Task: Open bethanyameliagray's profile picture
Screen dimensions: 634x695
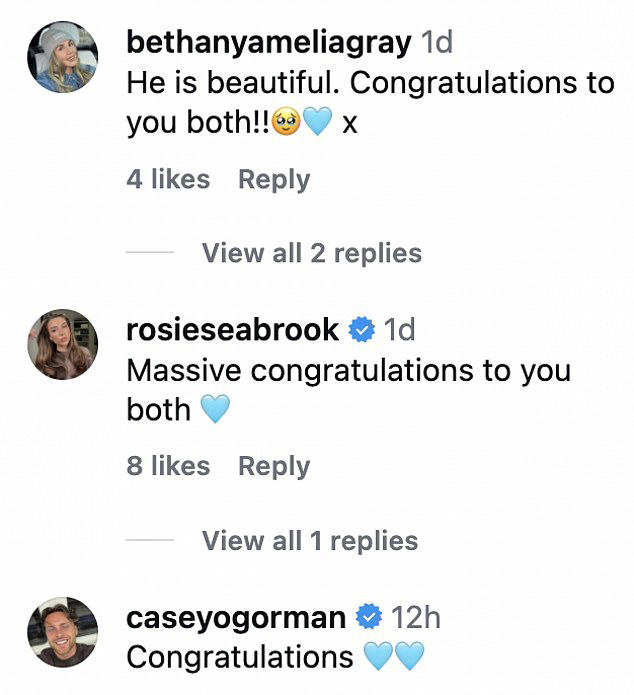Action: coord(61,57)
